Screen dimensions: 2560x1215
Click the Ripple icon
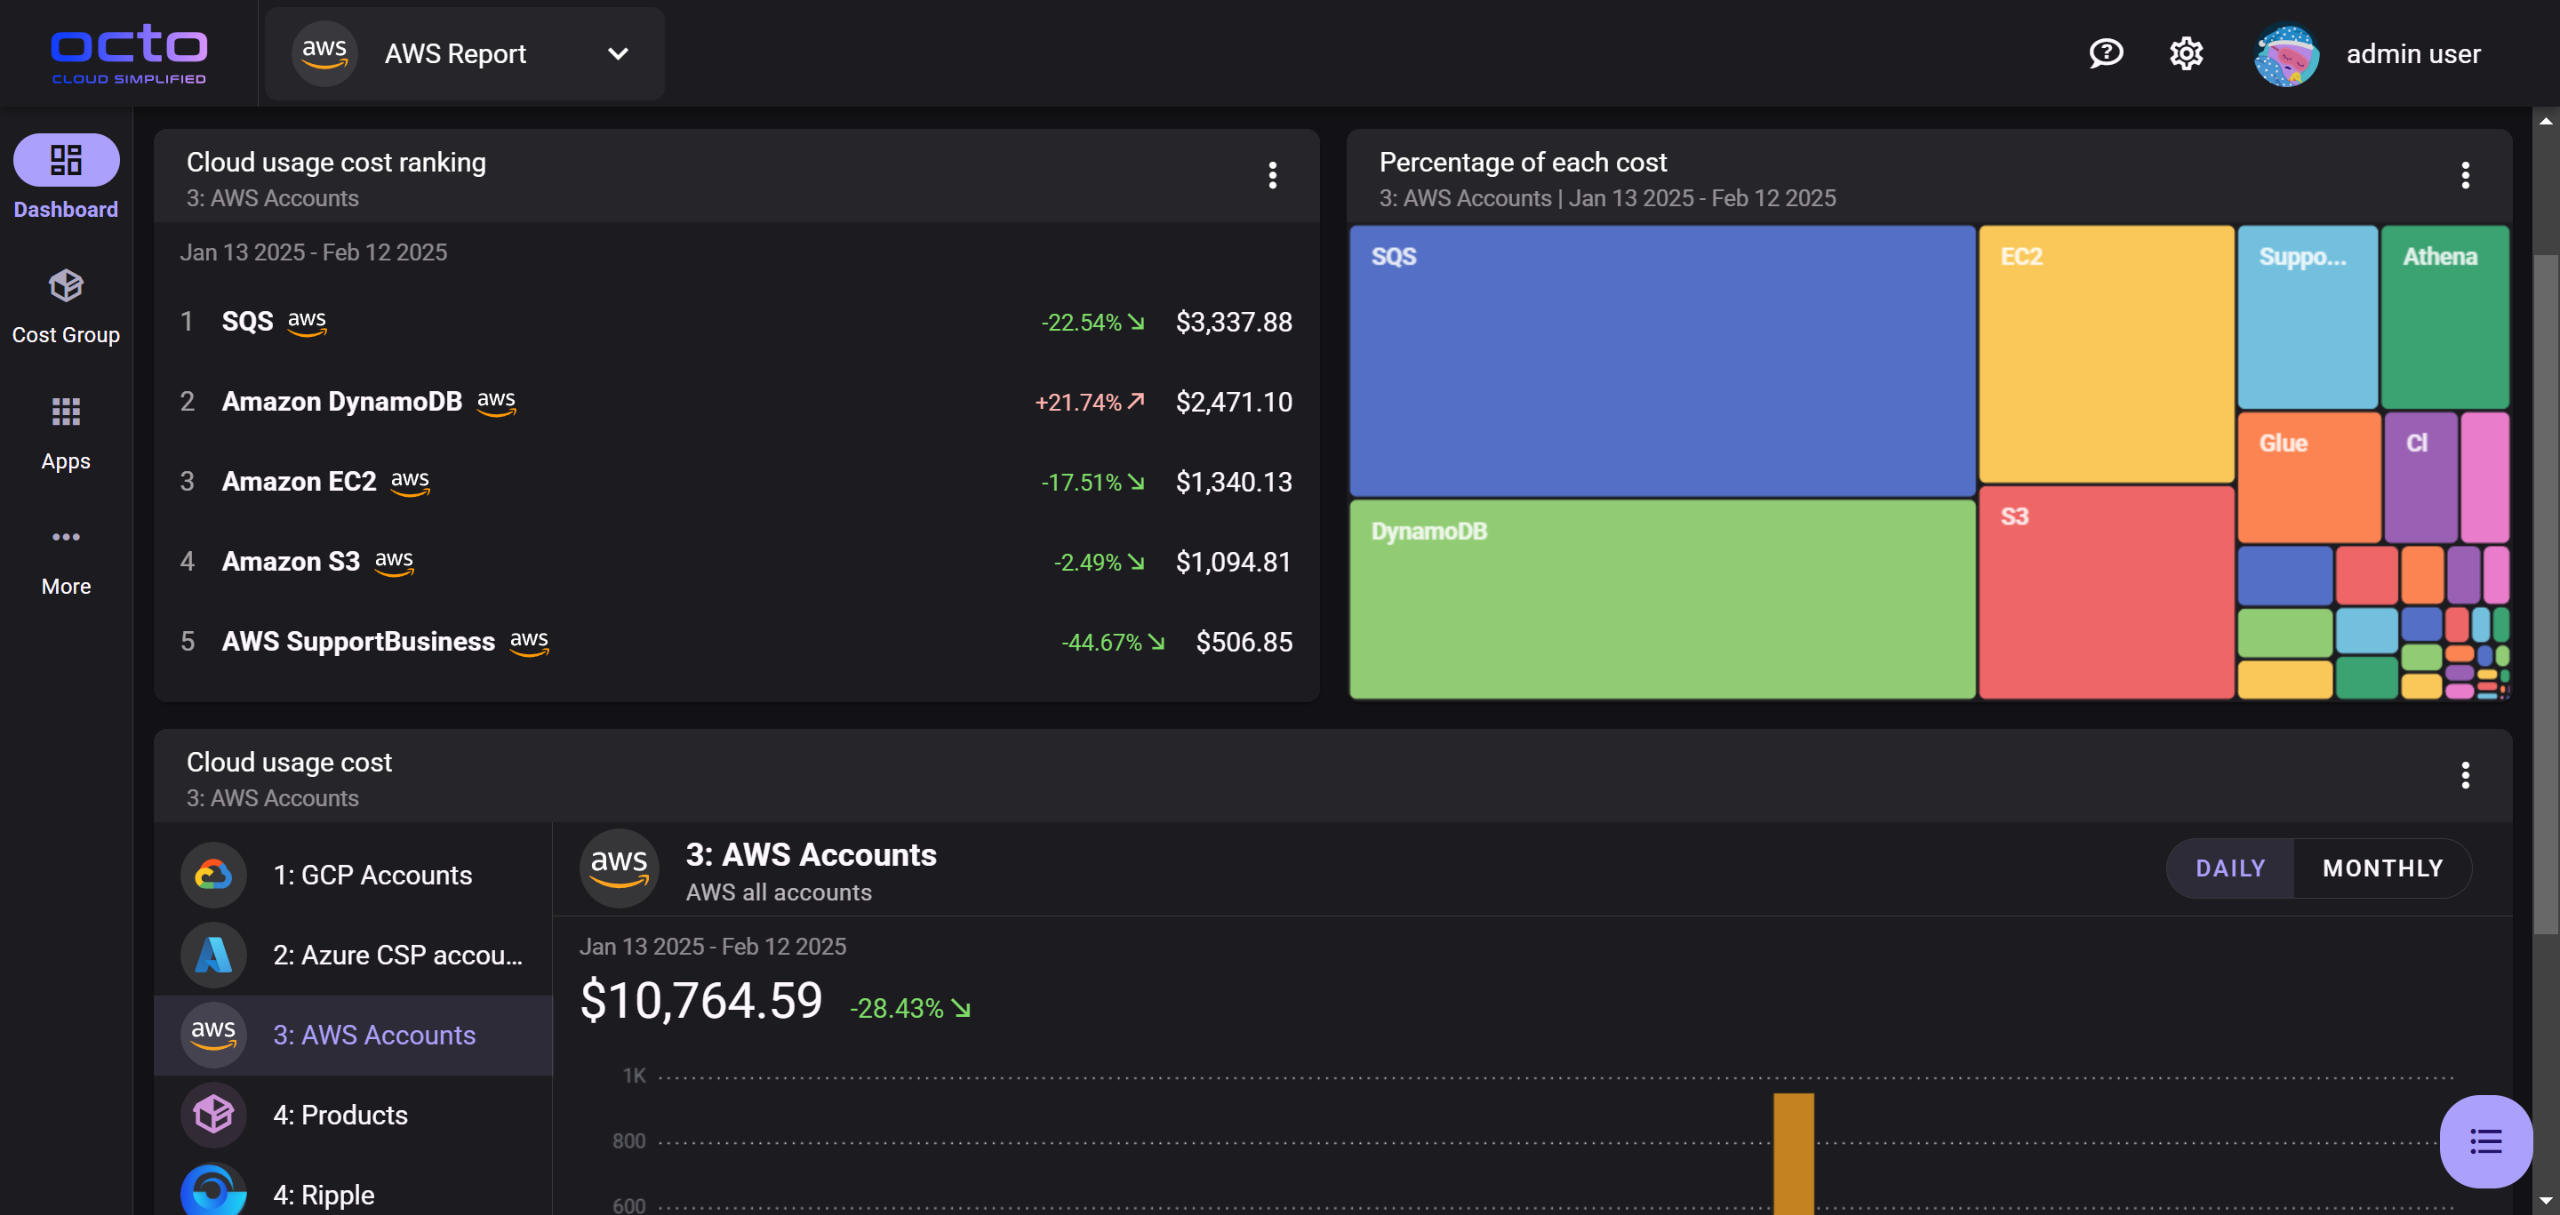click(x=213, y=1190)
